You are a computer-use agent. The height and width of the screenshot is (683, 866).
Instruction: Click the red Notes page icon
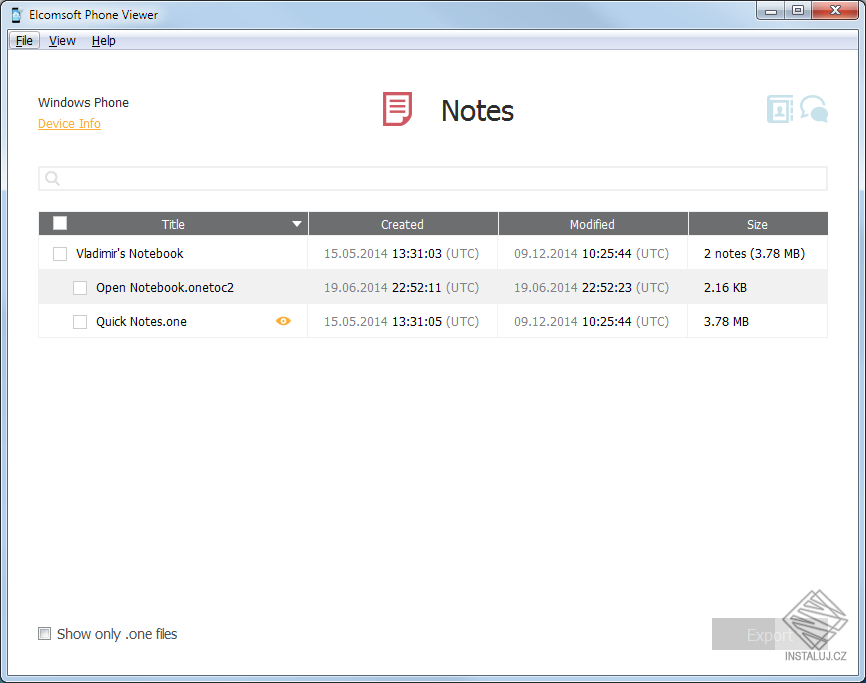397,109
